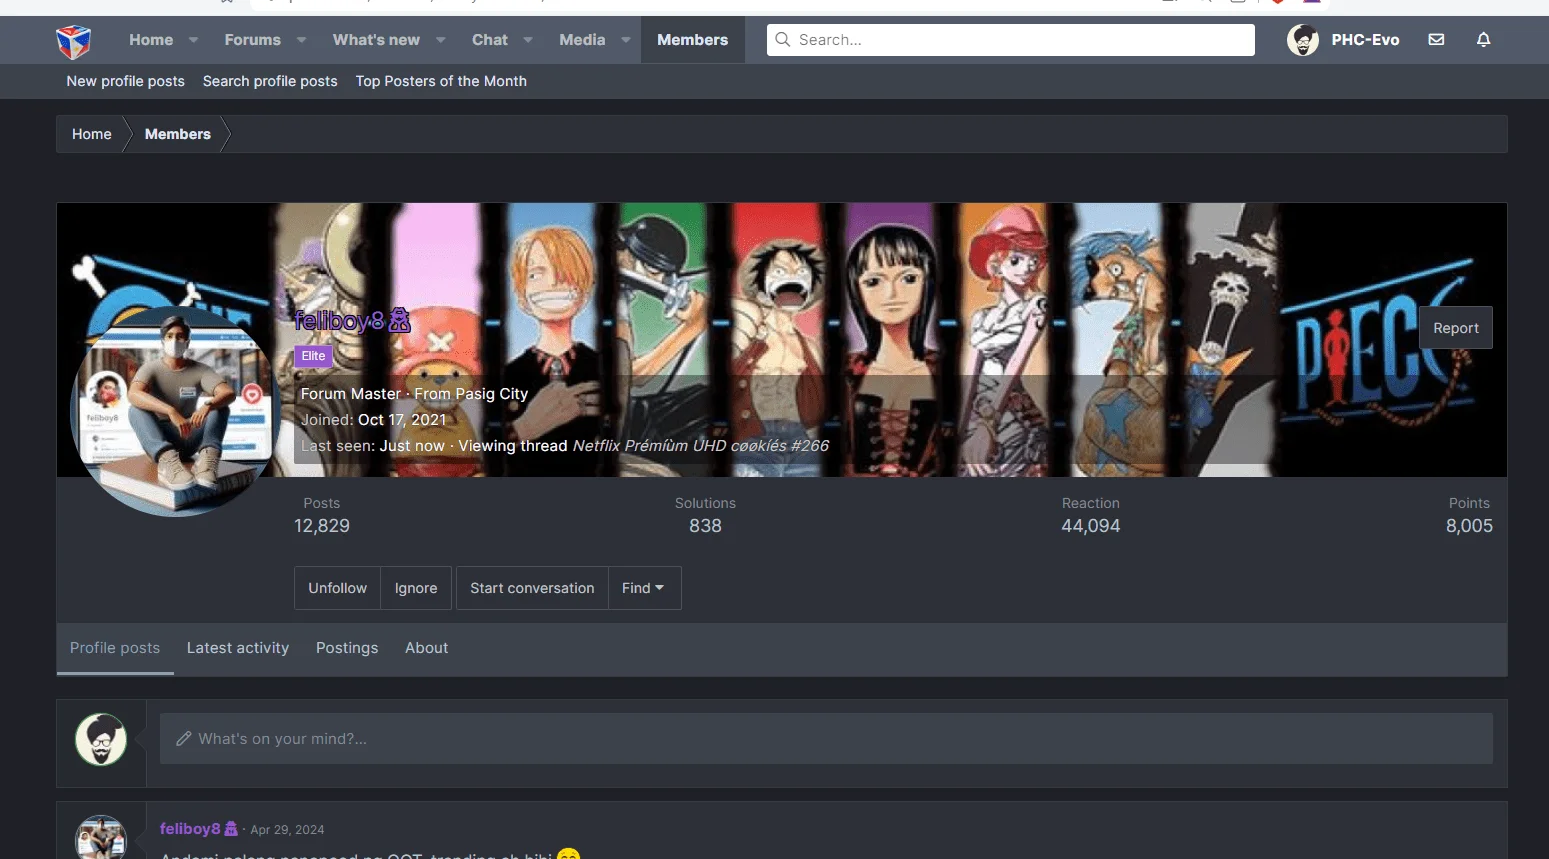The height and width of the screenshot is (859, 1549).
Task: Click the site logo icon
Action: pyautogui.click(x=73, y=41)
